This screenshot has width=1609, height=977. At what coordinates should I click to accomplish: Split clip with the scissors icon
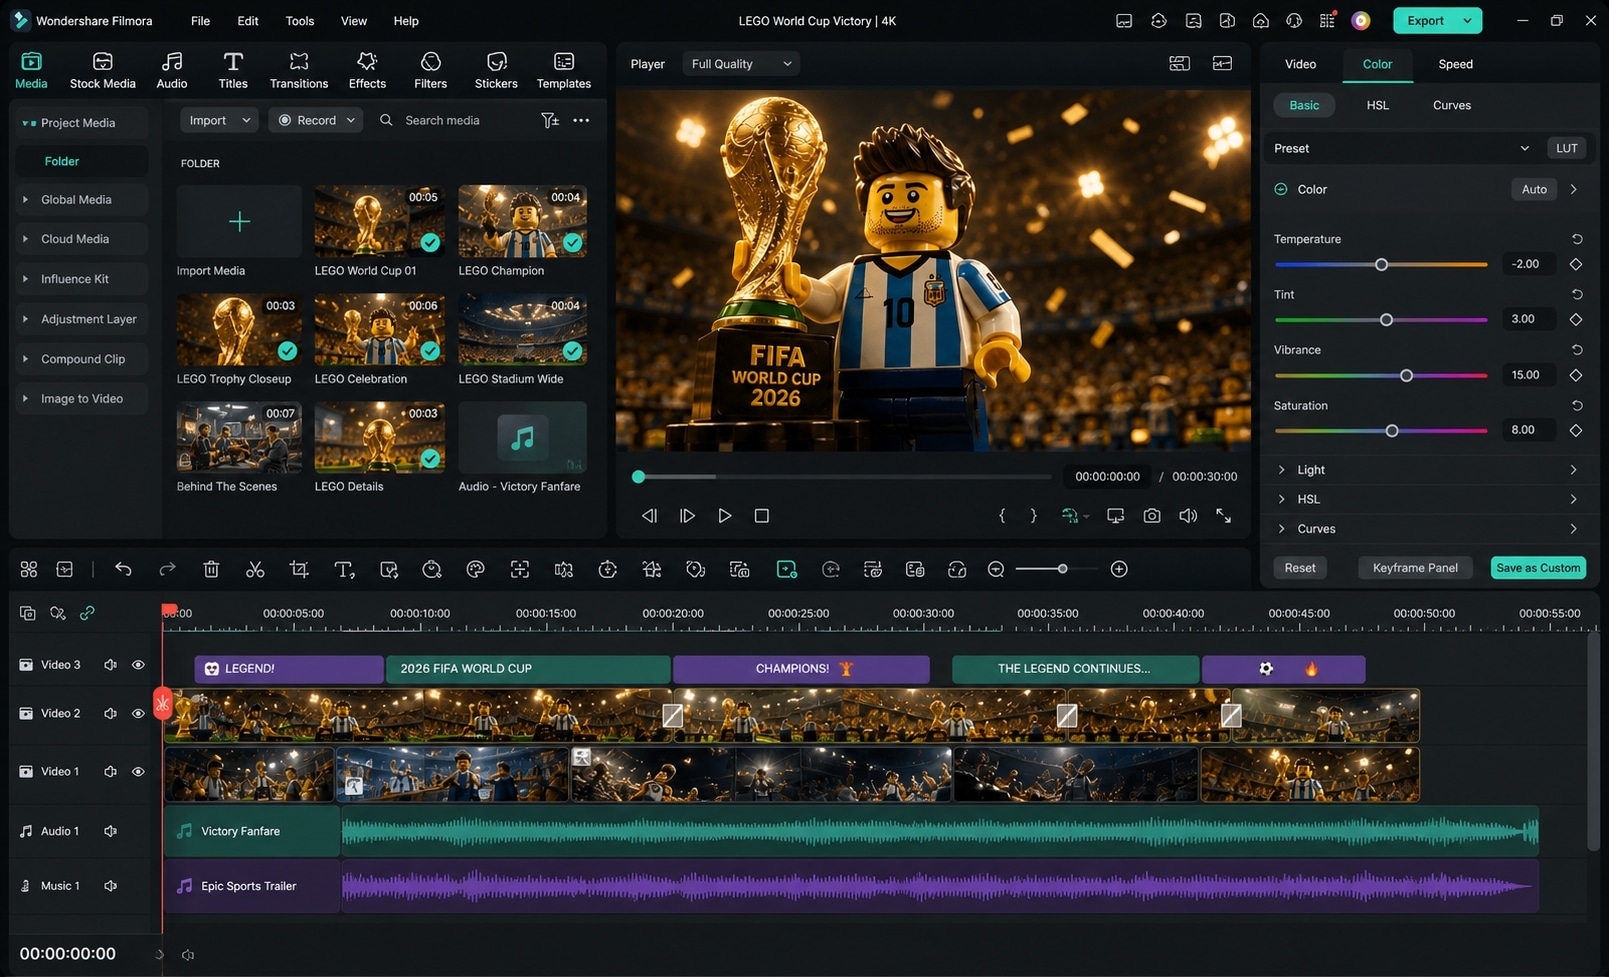pos(255,569)
